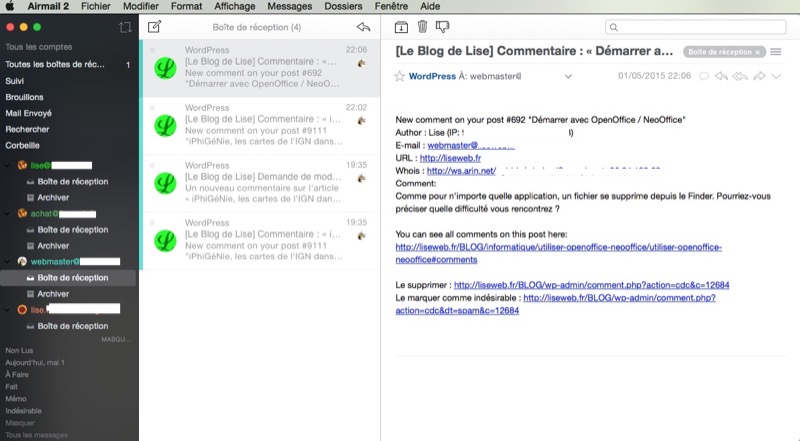This screenshot has height=441, width=800.
Task: Open the Affichage menu
Action: 234,6
